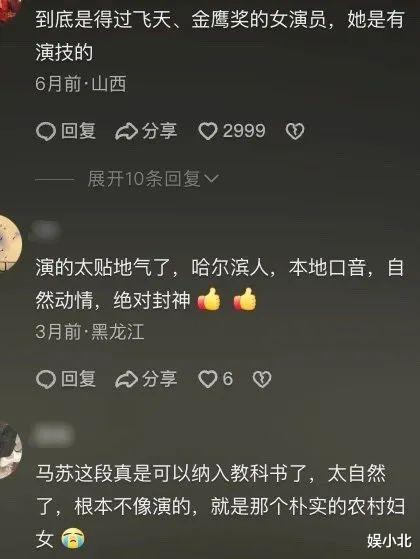The image size is (420, 559).
Task: Share the Heilongjiang comment via arrow icon
Action: tap(126, 379)
